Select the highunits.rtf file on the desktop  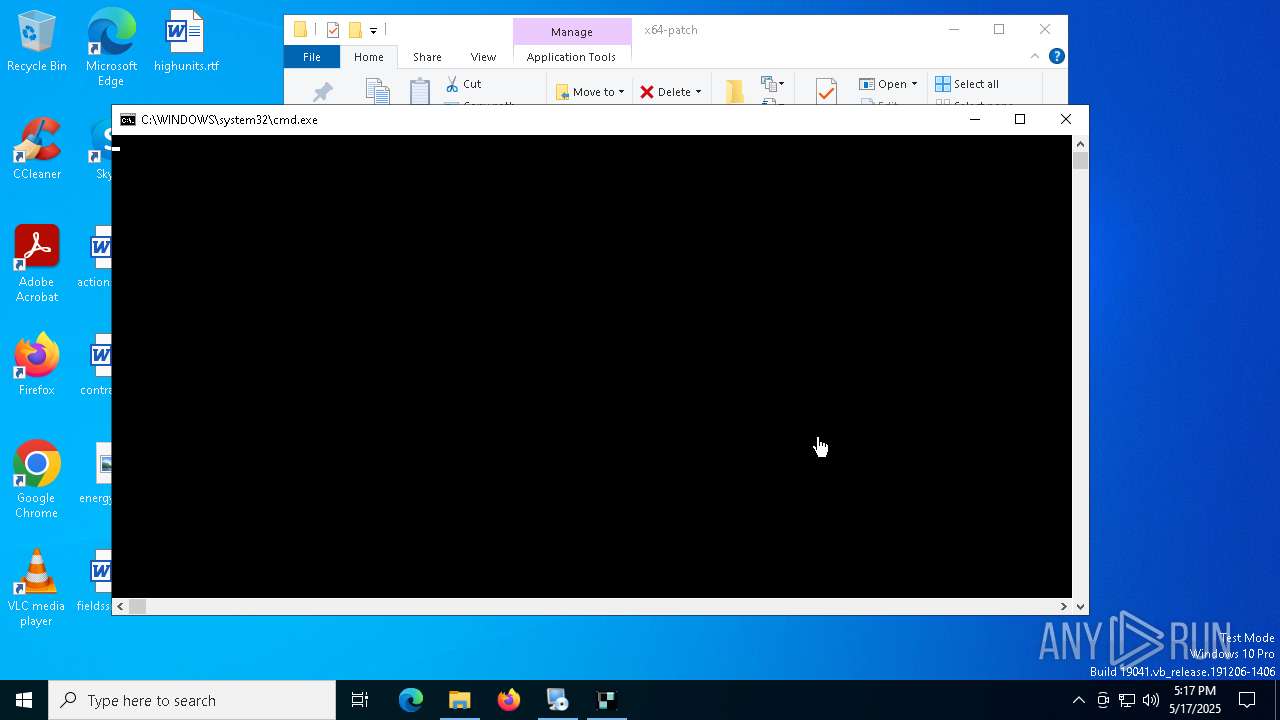coord(186,42)
